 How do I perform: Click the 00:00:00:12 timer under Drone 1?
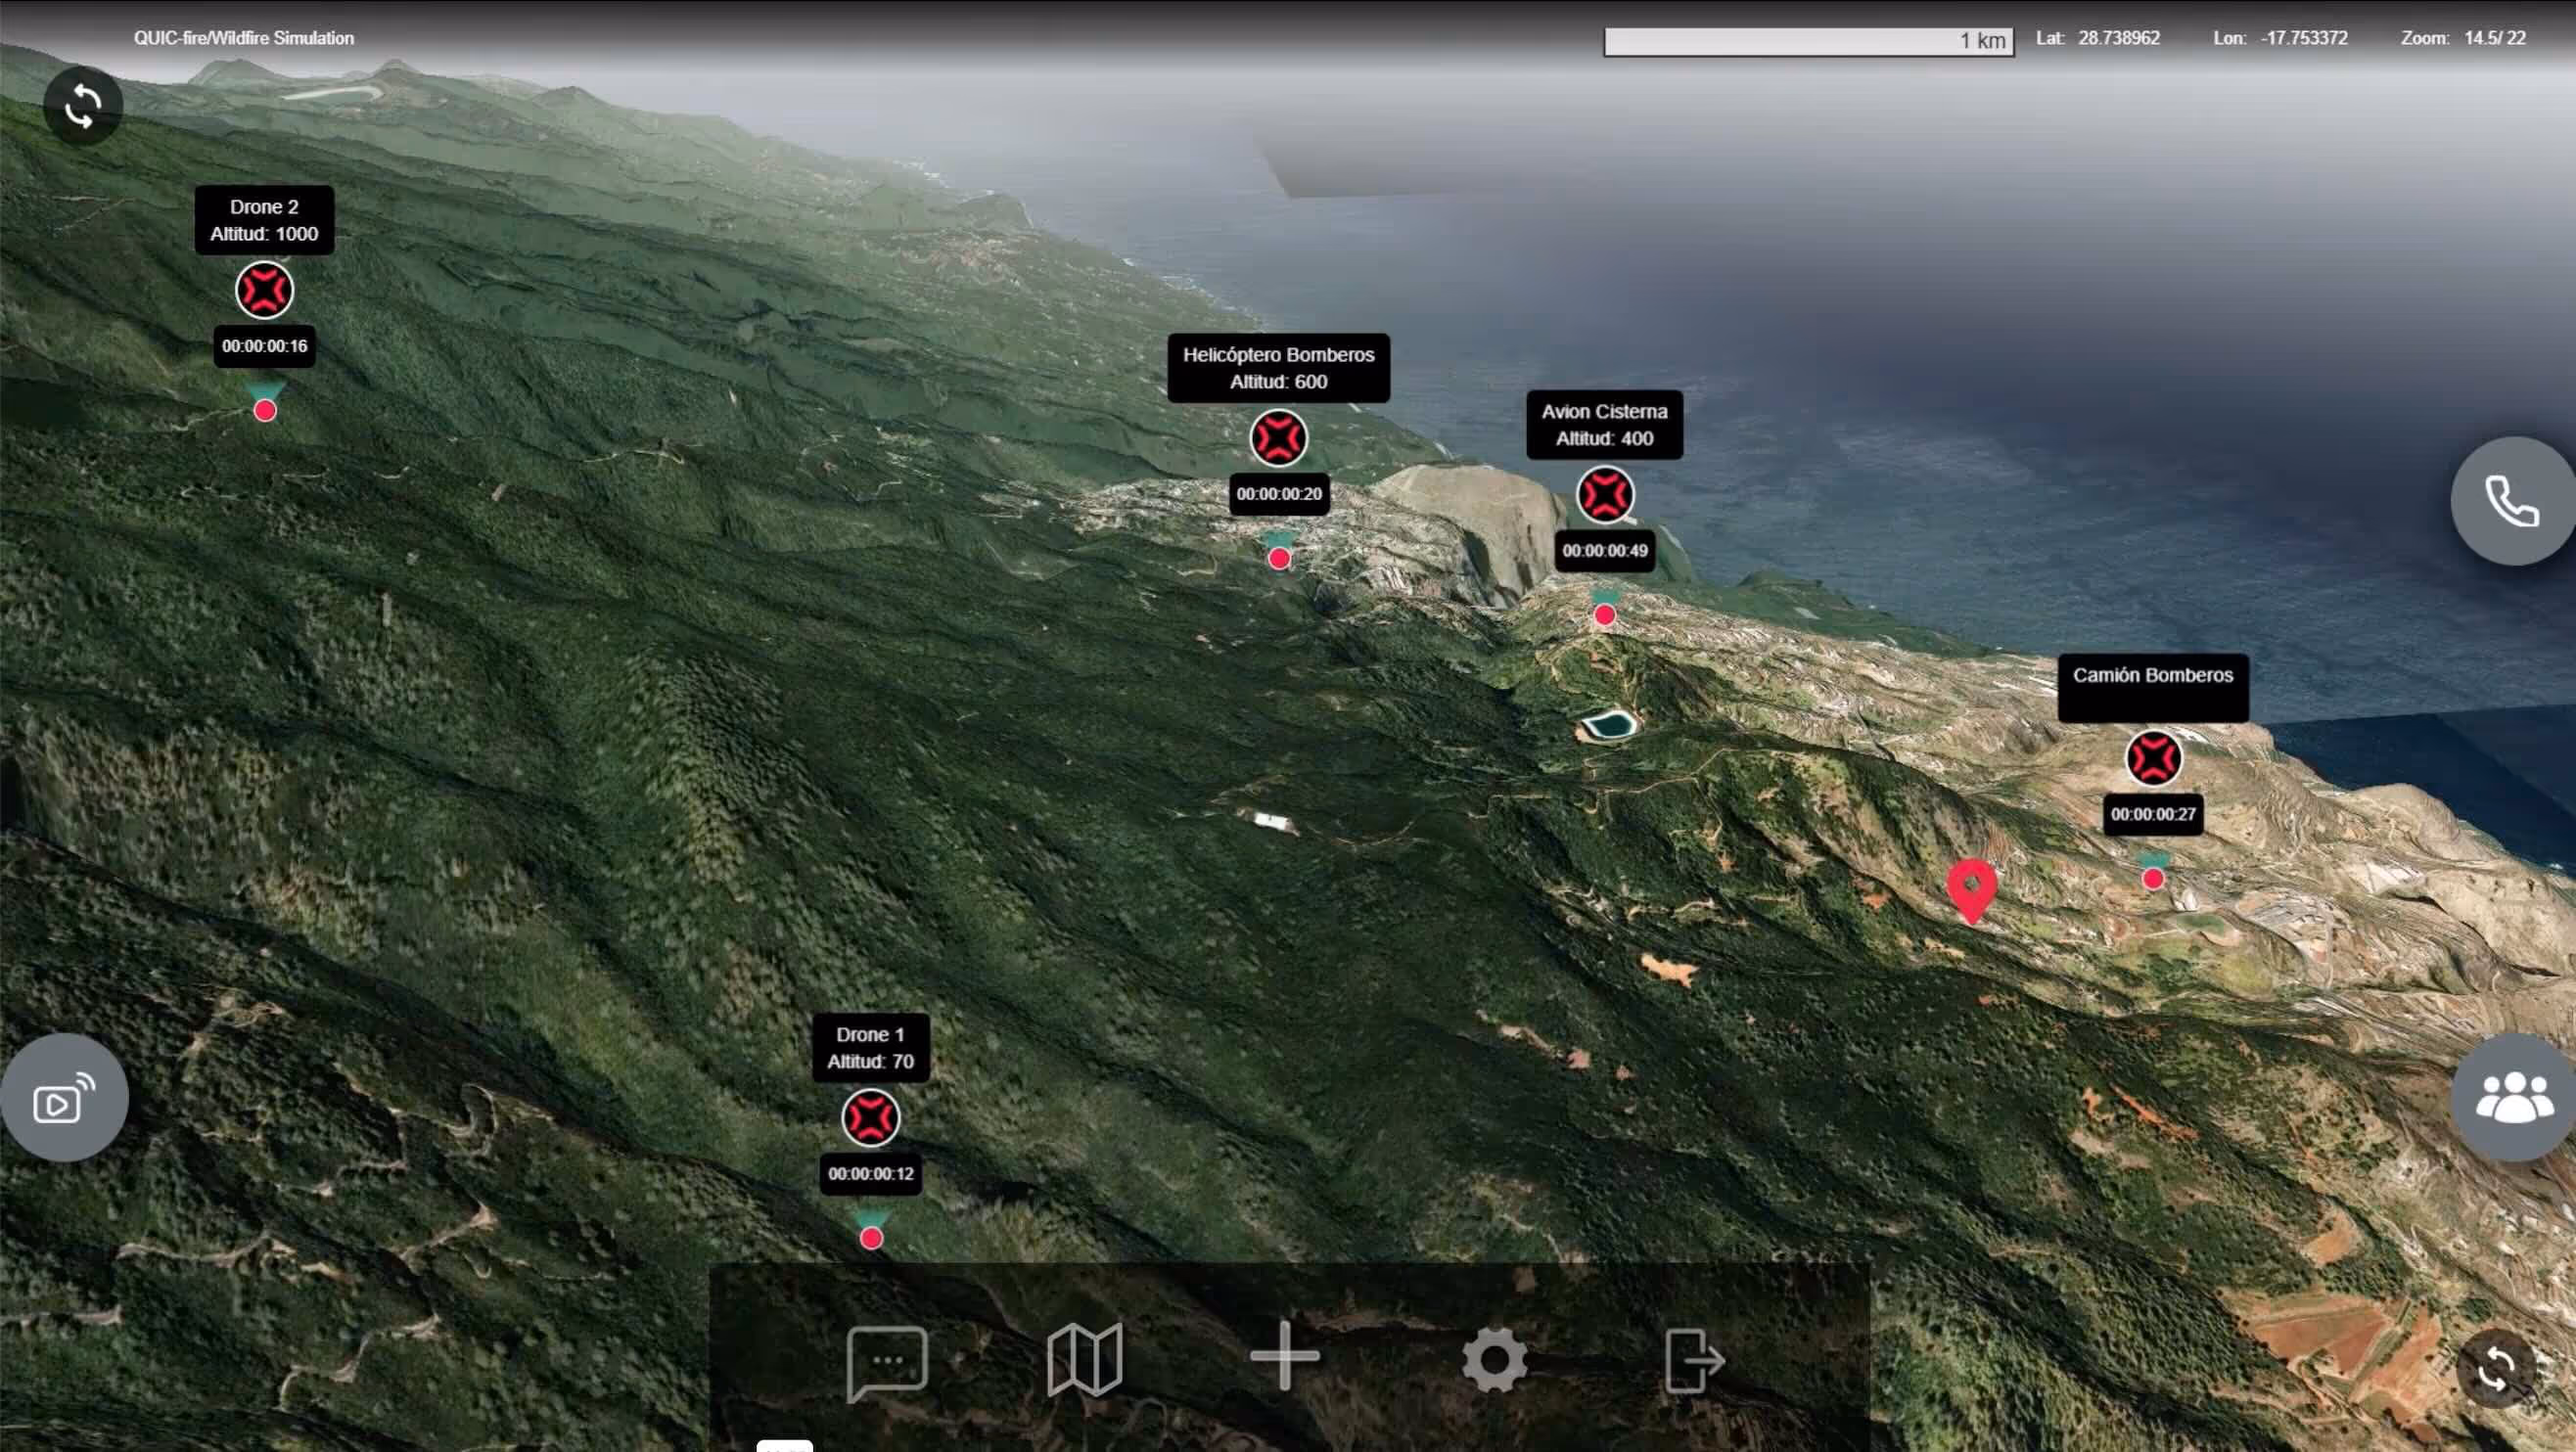pyautogui.click(x=871, y=1174)
